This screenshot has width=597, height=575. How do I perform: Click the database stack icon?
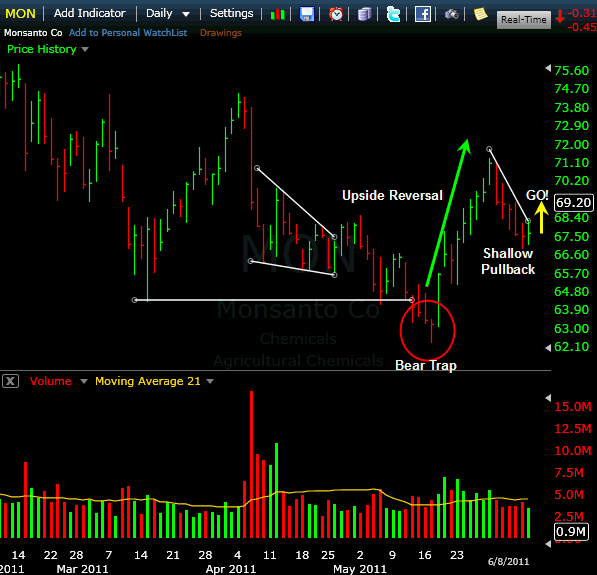(364, 14)
